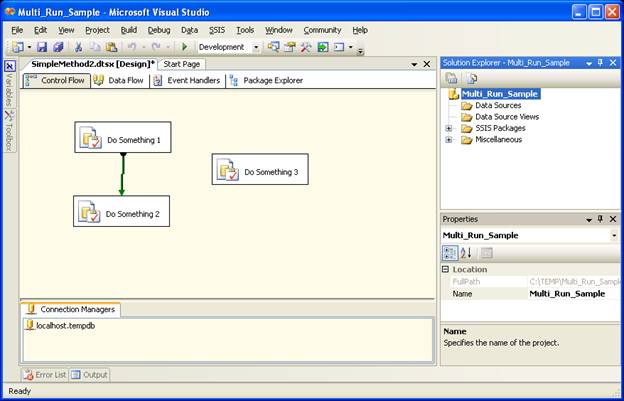Open the Community menu

coord(322,30)
